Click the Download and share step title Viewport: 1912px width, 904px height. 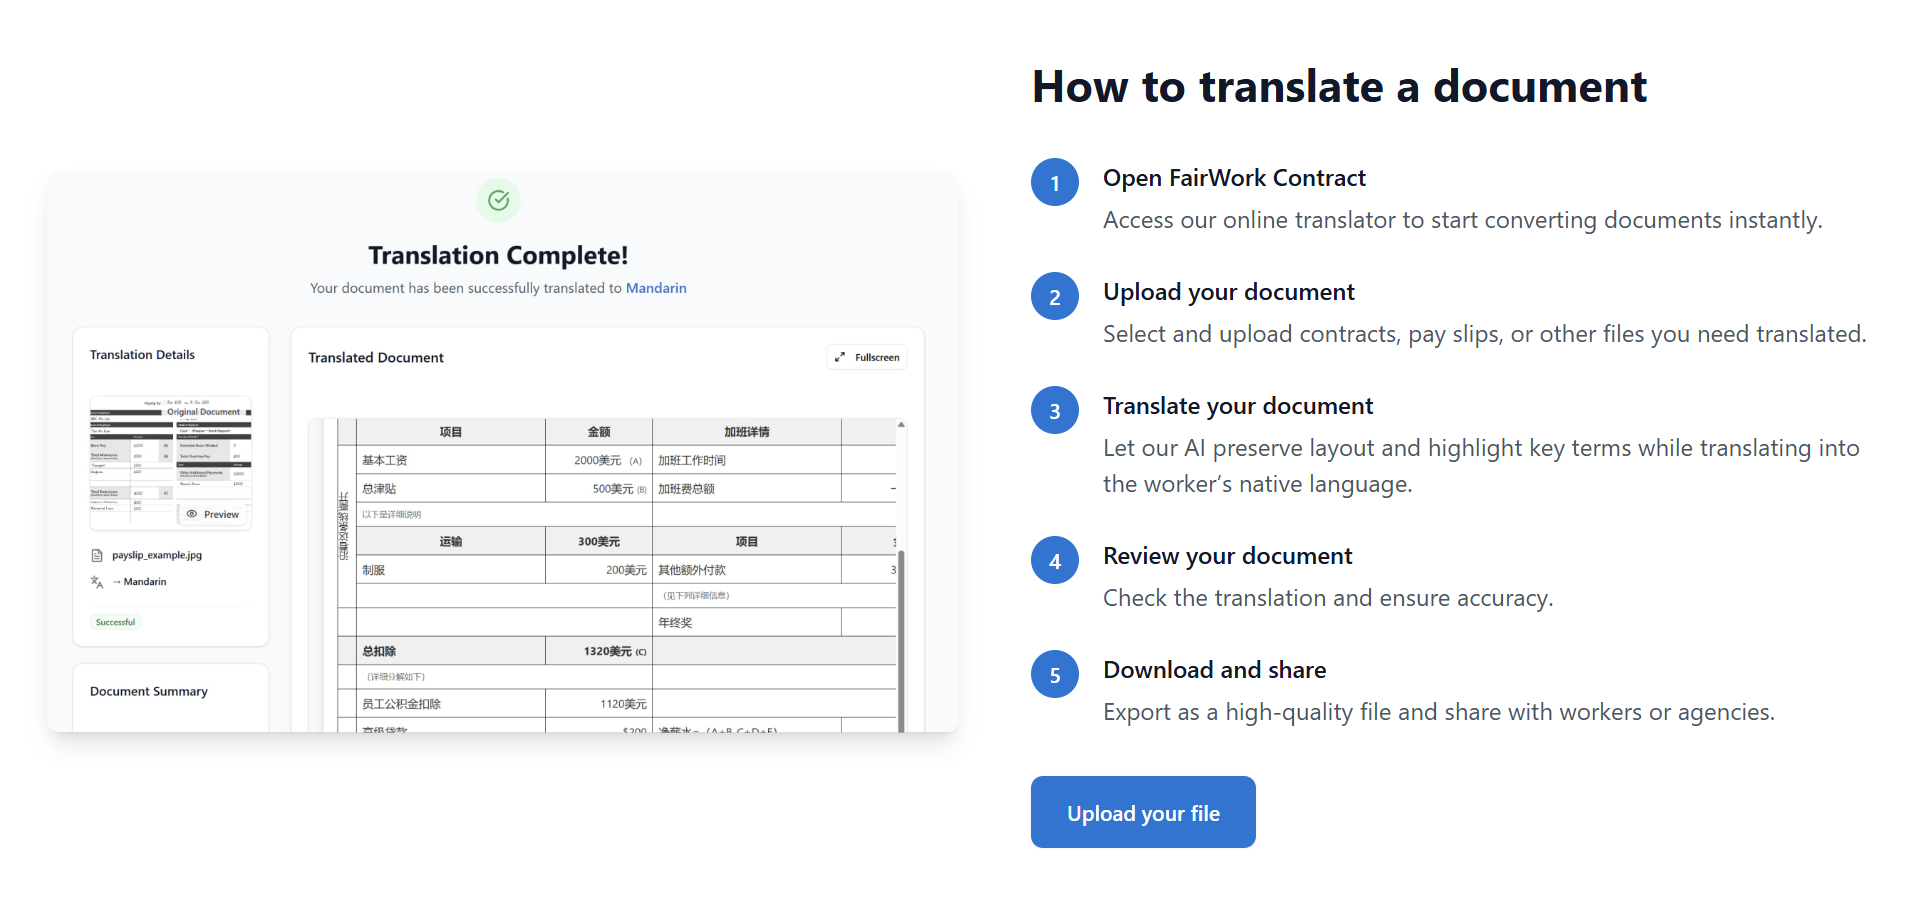coord(1214,670)
